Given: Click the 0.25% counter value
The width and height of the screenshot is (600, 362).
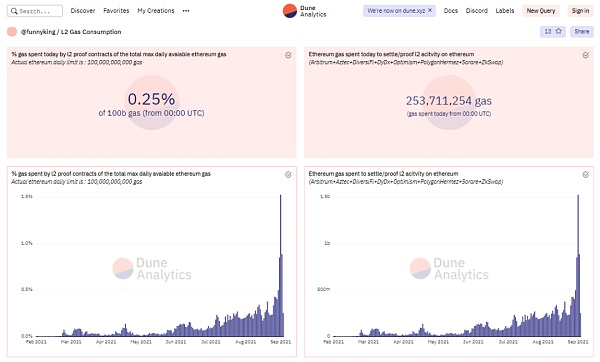Looking at the screenshot, I should [152, 99].
